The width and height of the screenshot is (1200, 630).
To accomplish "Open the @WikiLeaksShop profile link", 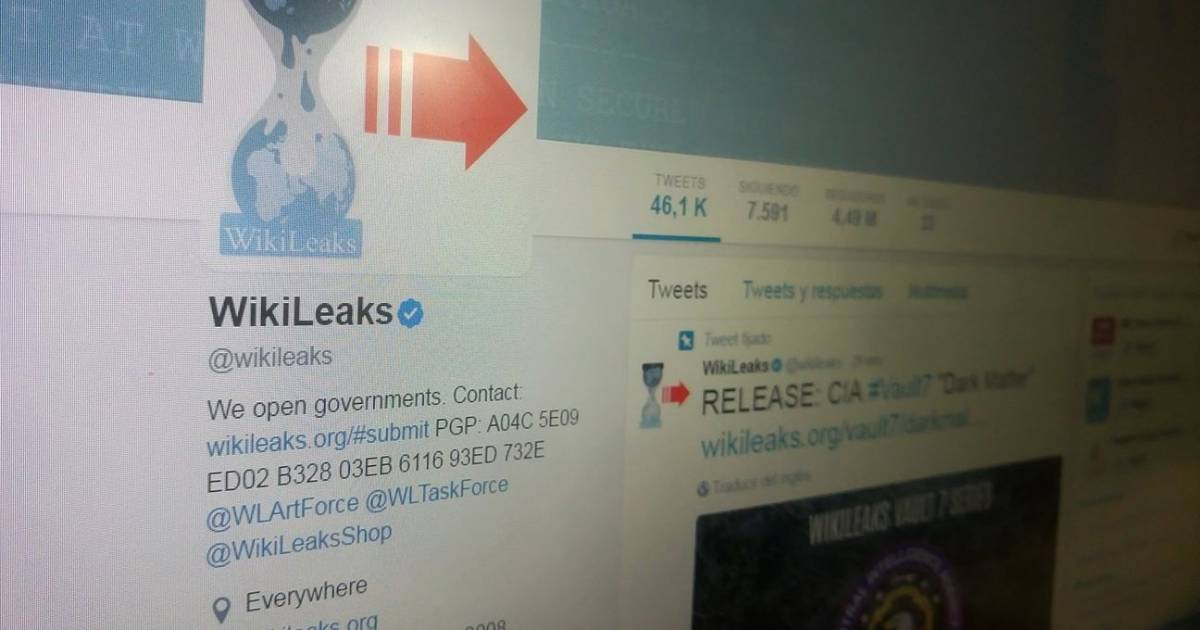I will tap(298, 543).
